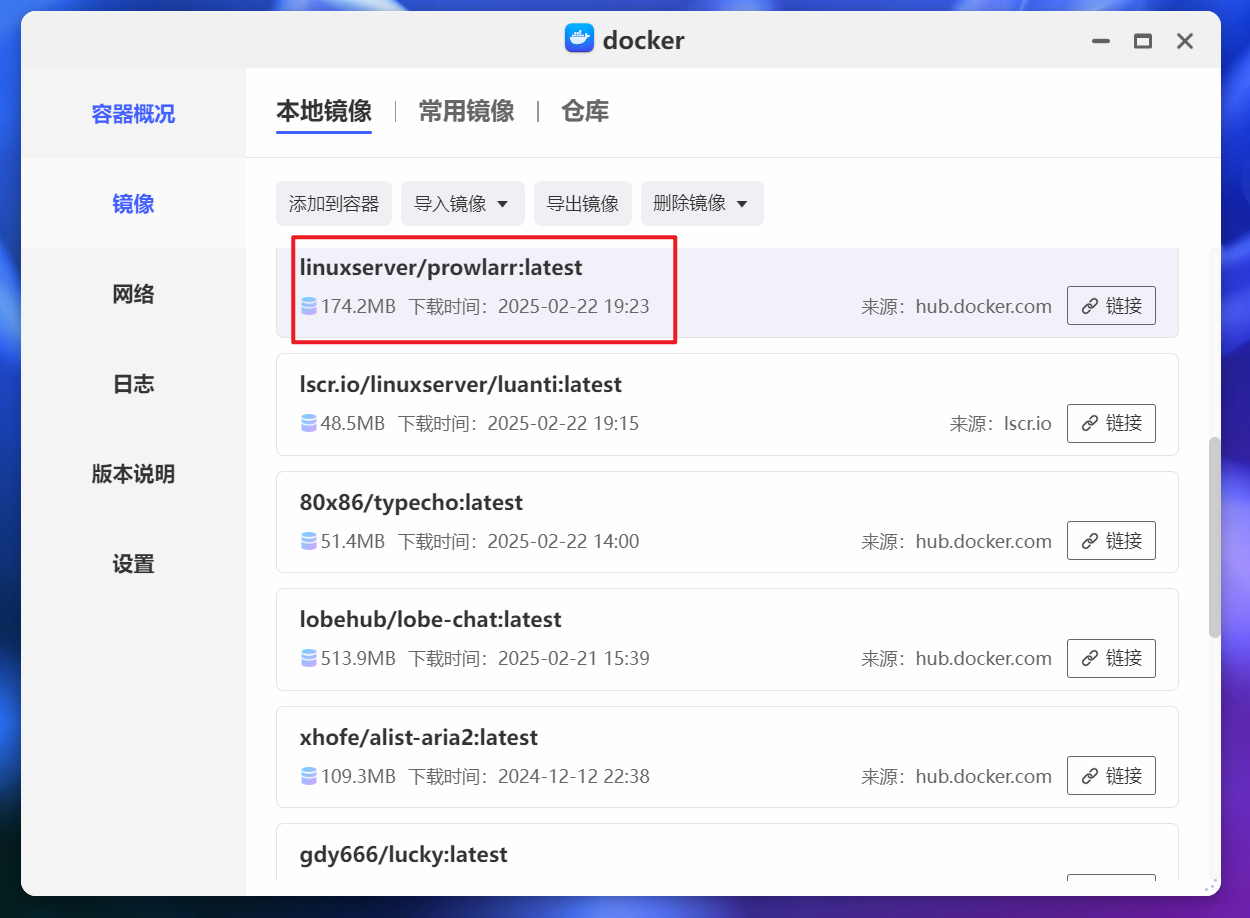Image resolution: width=1250 pixels, height=918 pixels.
Task: Click the size icon beside 48.5MB
Action: pyautogui.click(x=308, y=424)
